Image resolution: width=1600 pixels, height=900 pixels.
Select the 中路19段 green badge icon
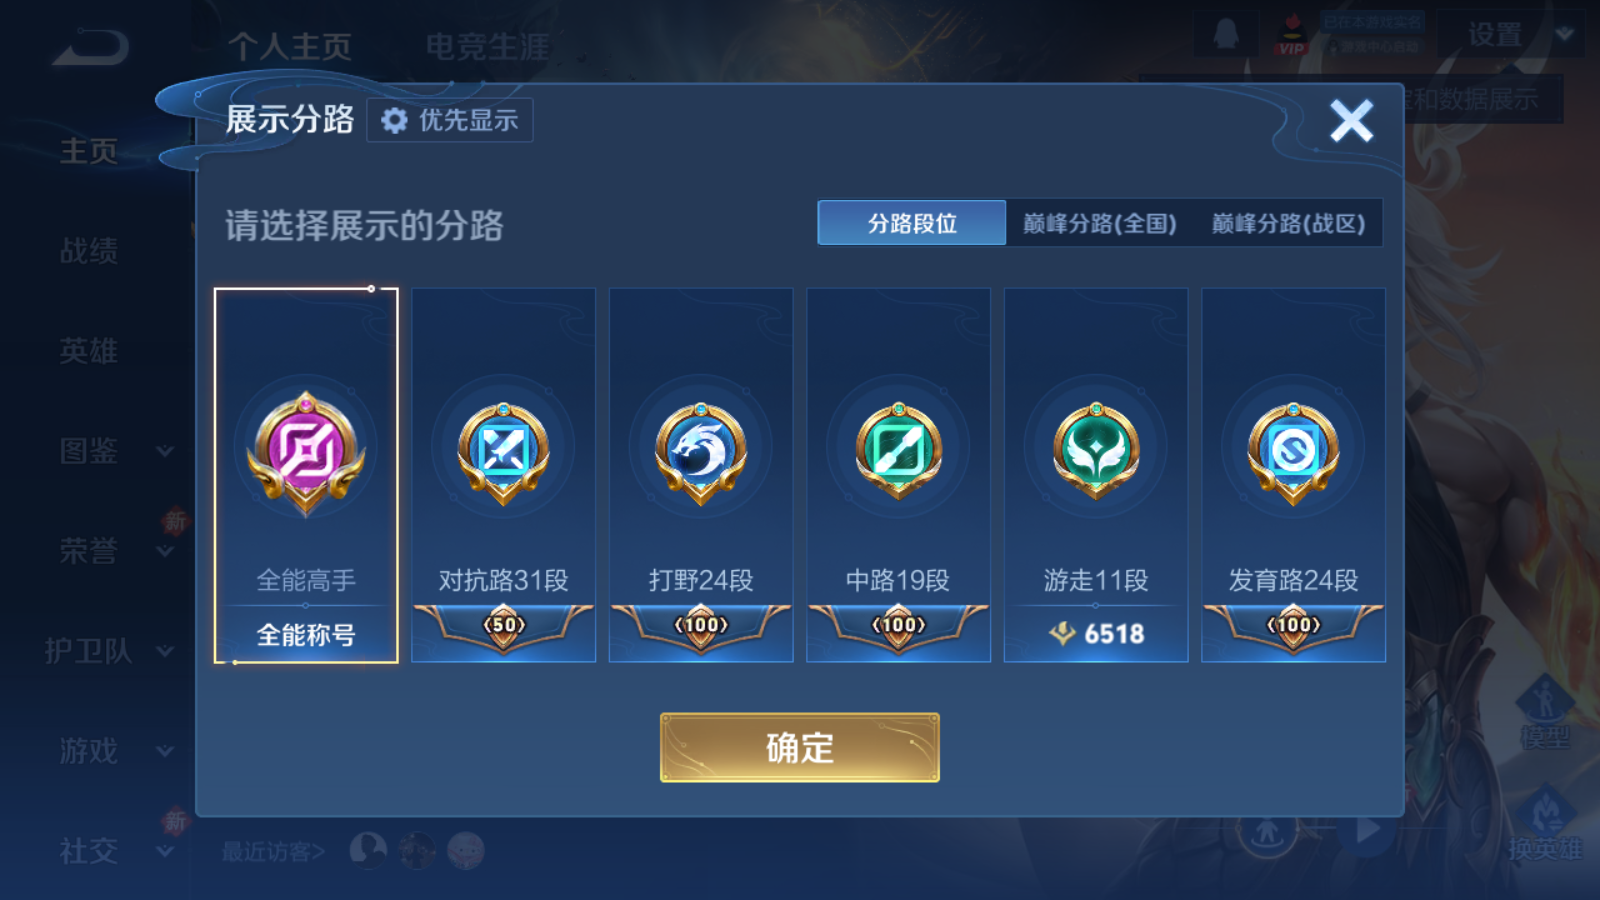tap(898, 453)
